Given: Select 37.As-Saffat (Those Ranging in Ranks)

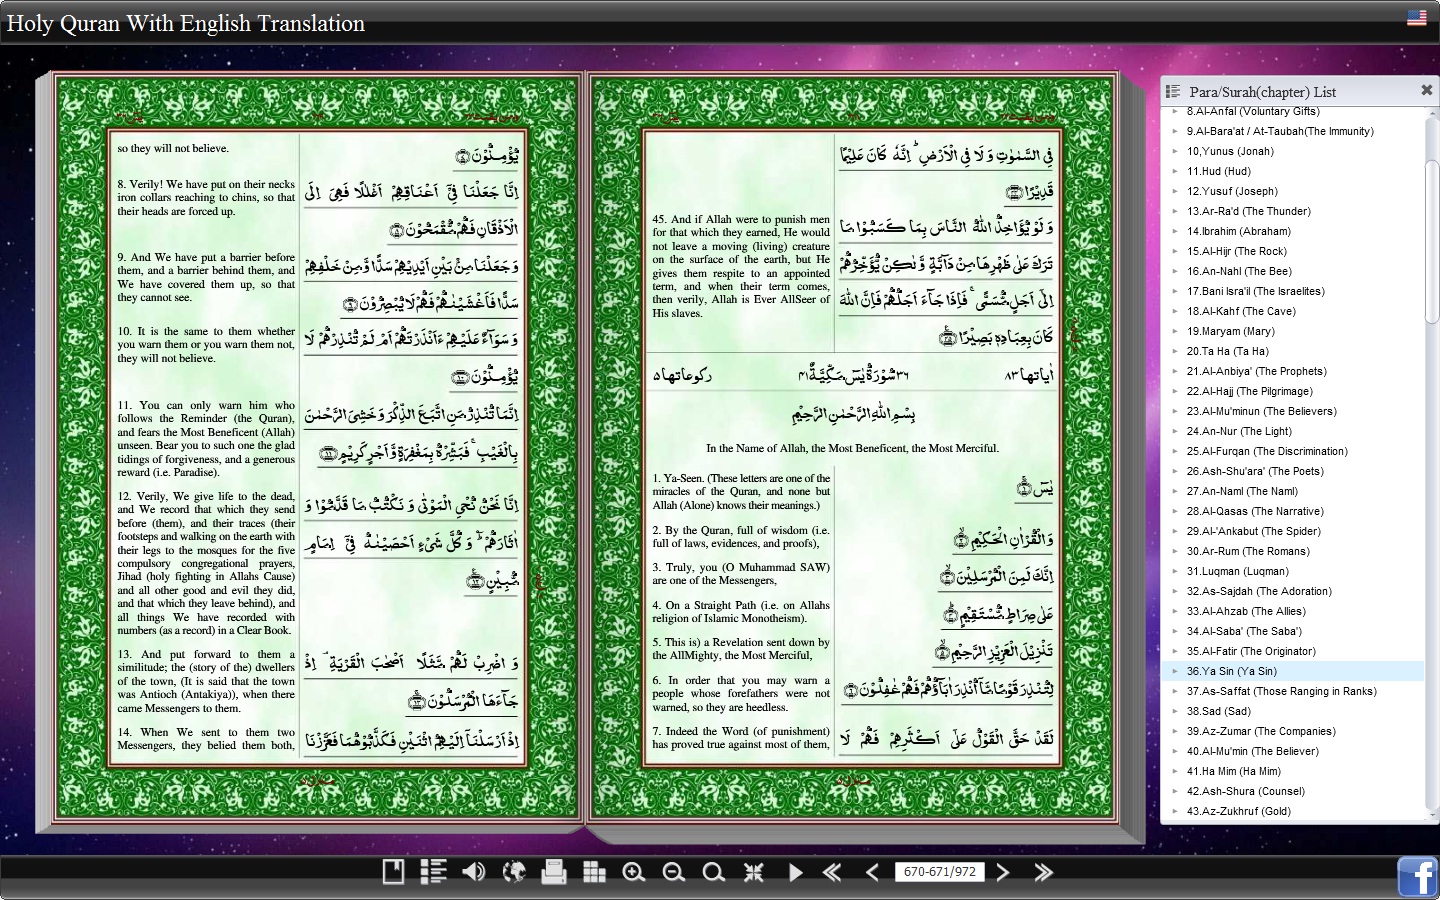Looking at the screenshot, I should pos(1281,691).
